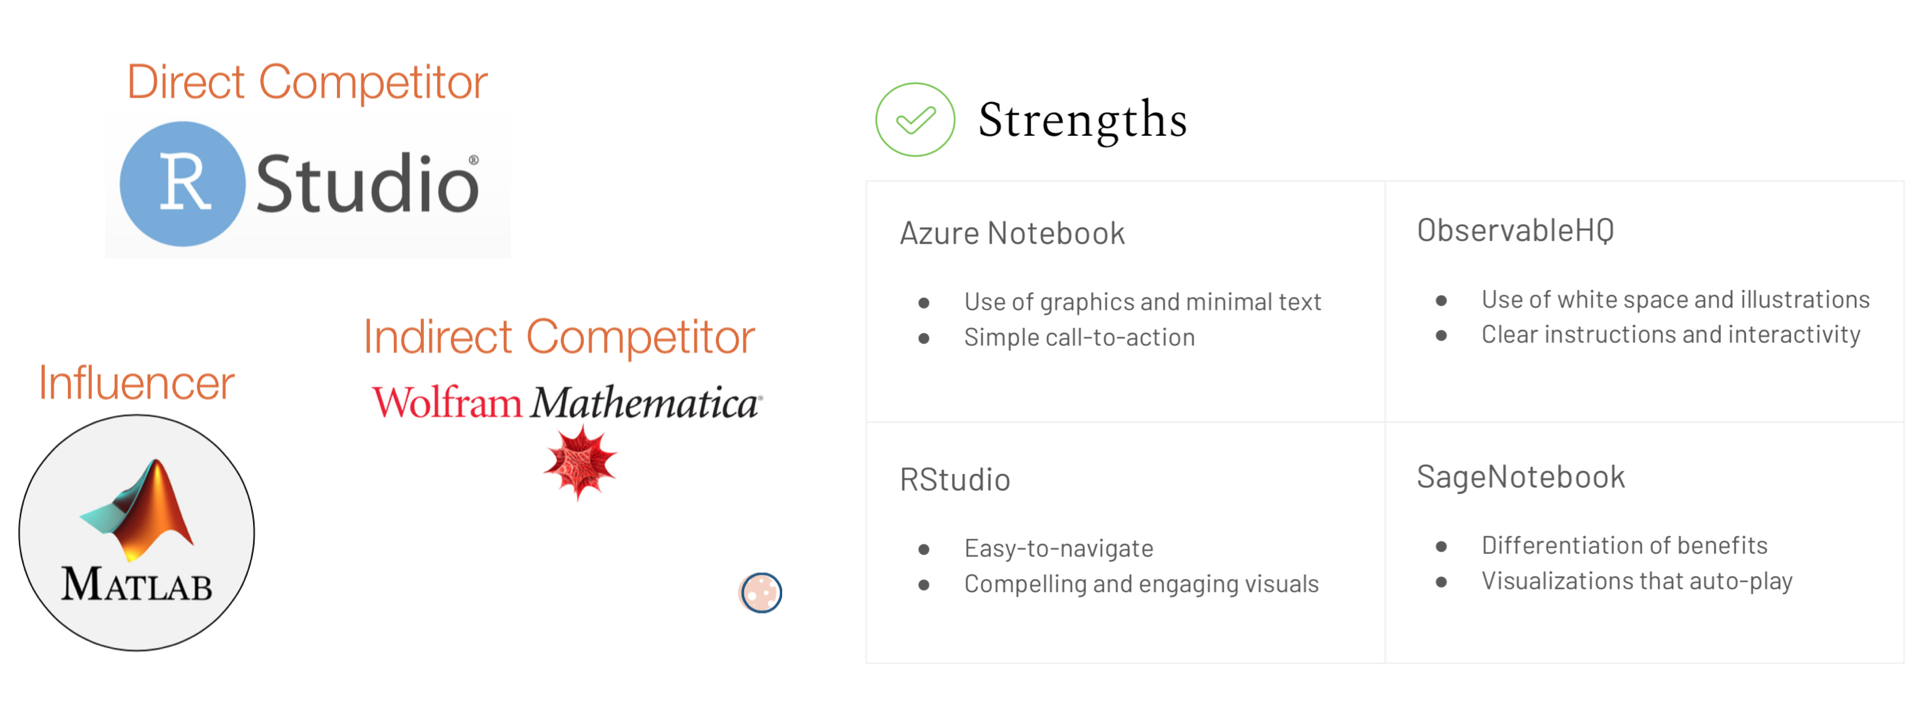Click the Azure Notebook cell heading

(x=1012, y=233)
